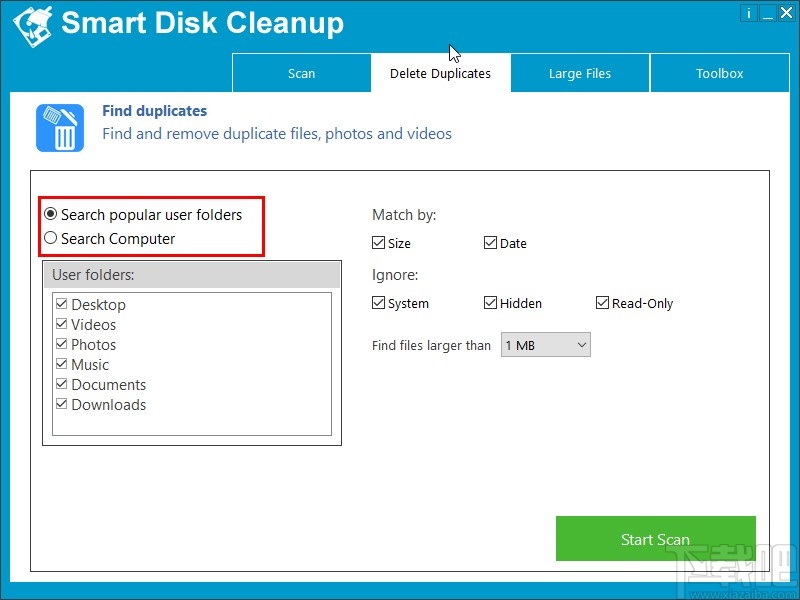
Task: Toggle the Photos folder checkbox
Action: click(62, 344)
